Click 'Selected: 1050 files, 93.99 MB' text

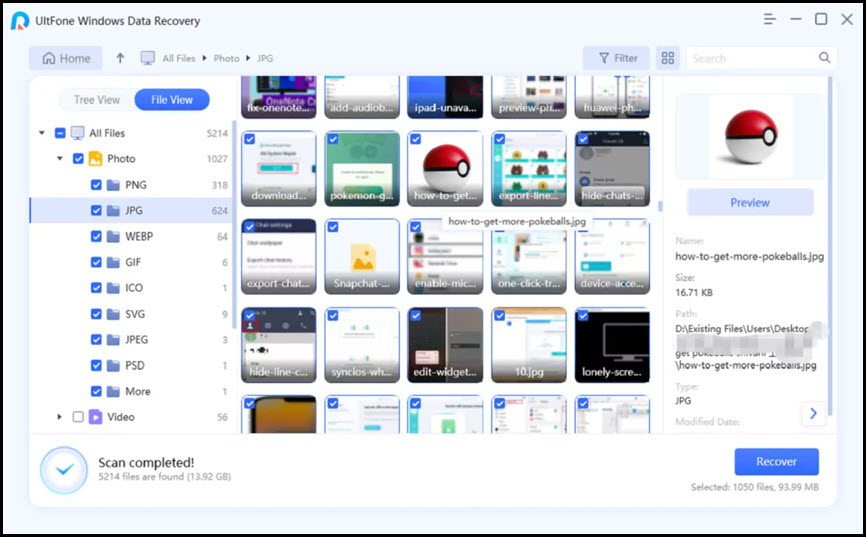click(x=754, y=487)
